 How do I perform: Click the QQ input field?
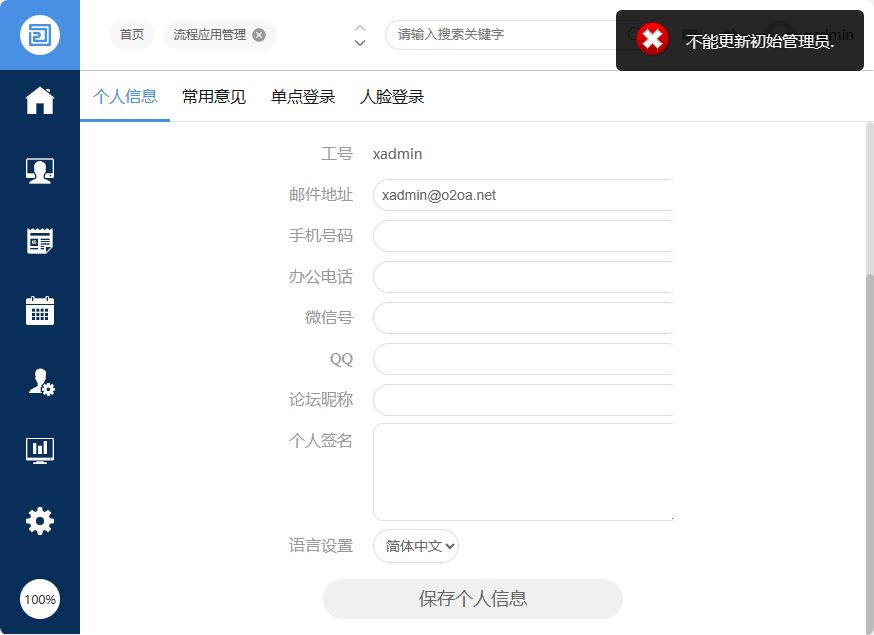tap(523, 359)
